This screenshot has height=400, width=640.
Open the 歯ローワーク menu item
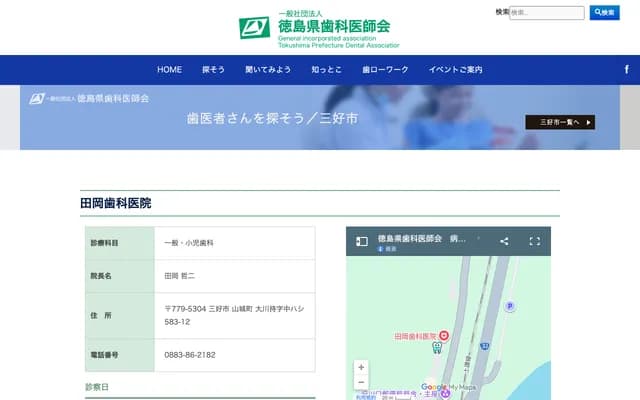[x=385, y=70]
